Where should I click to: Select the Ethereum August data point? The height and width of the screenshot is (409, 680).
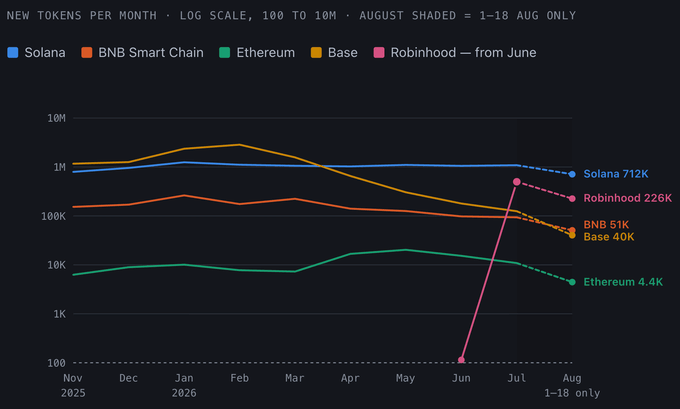click(572, 282)
